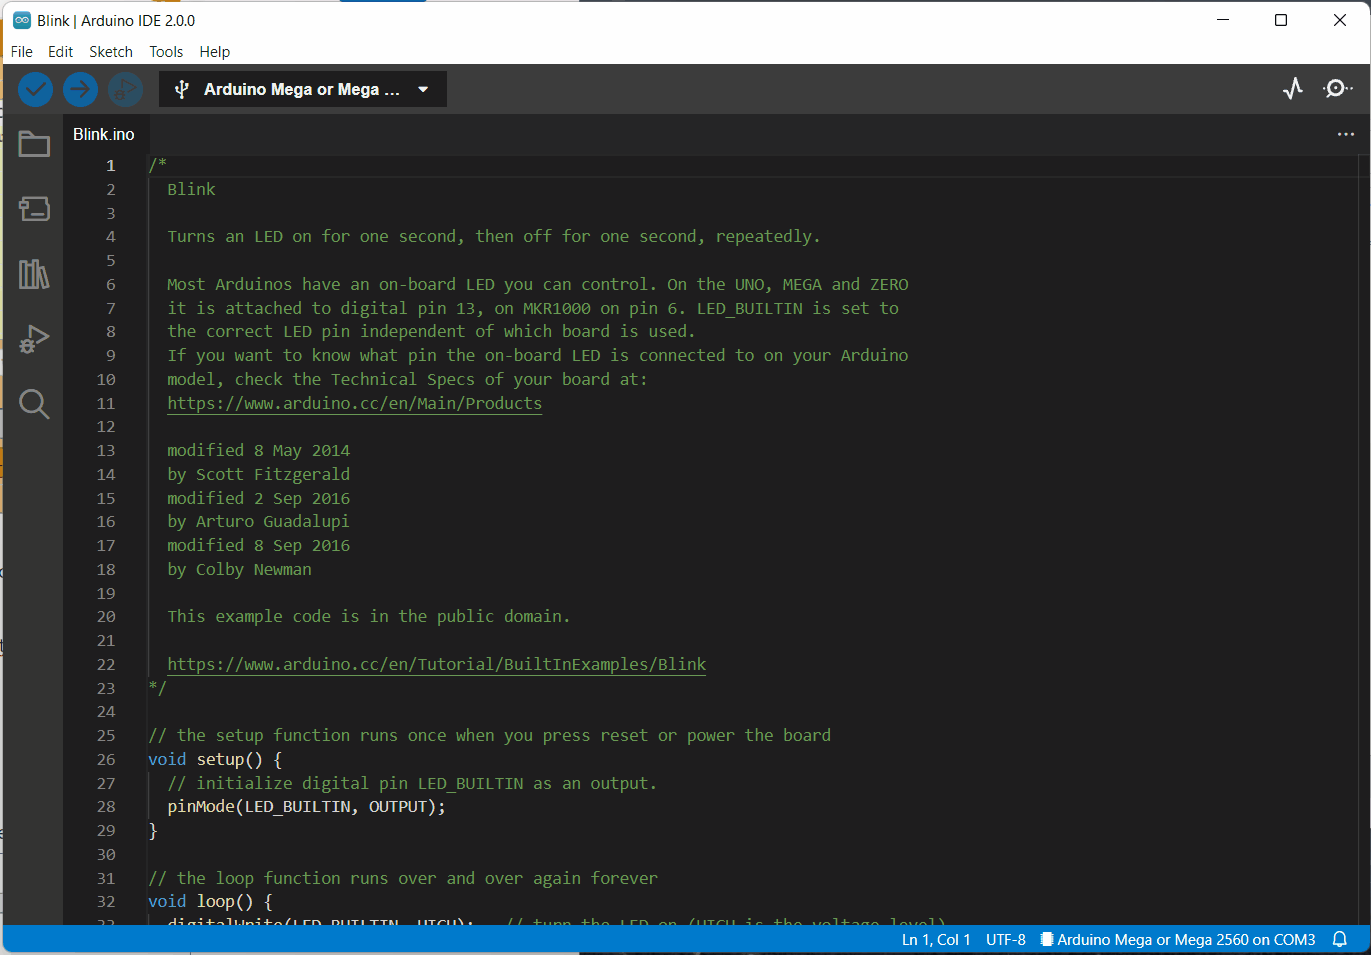
Task: Minimize the Arduino IDE window
Action: (x=1223, y=20)
